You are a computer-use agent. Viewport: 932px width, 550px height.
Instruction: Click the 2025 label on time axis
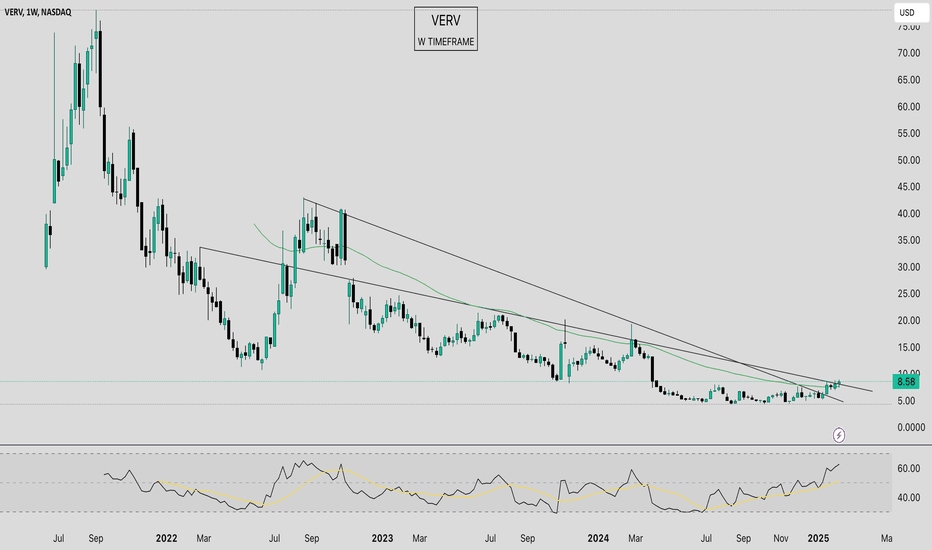click(x=818, y=538)
